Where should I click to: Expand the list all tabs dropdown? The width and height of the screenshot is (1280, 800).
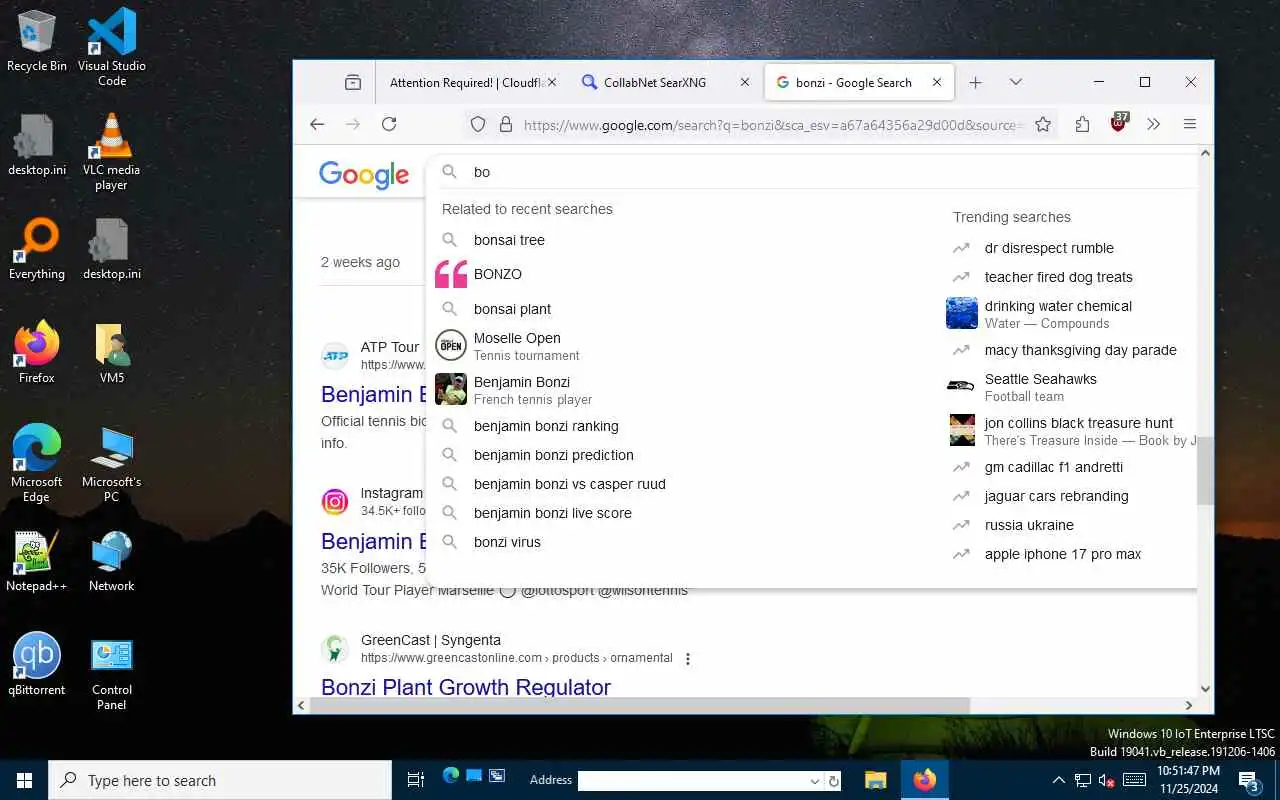(1015, 82)
